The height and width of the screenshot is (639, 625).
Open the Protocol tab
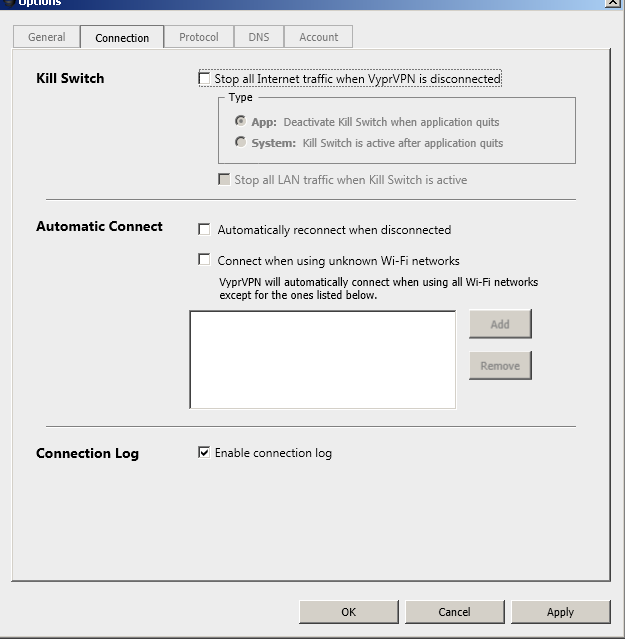(198, 37)
